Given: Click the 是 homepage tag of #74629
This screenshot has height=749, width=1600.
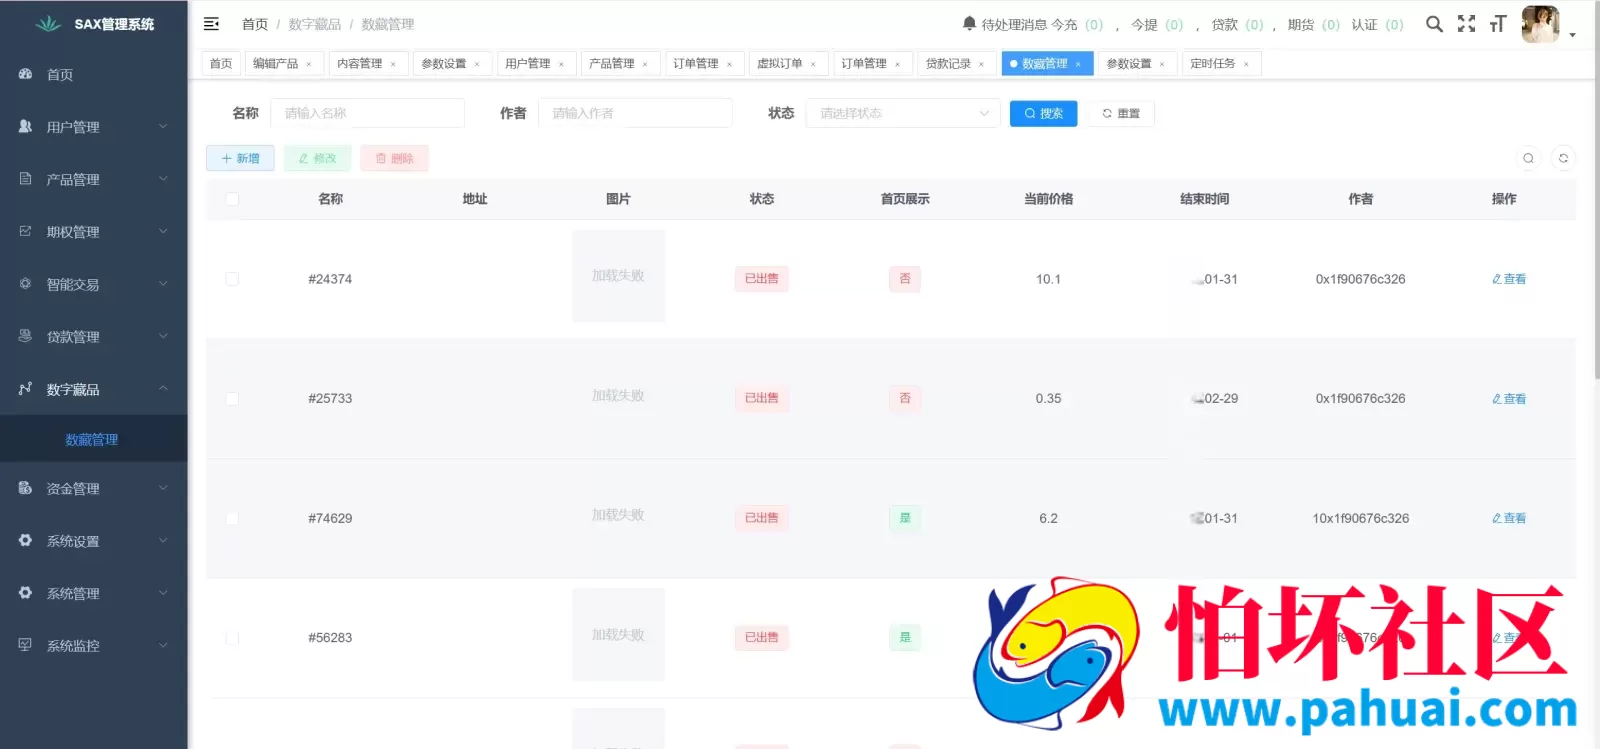Looking at the screenshot, I should [905, 518].
